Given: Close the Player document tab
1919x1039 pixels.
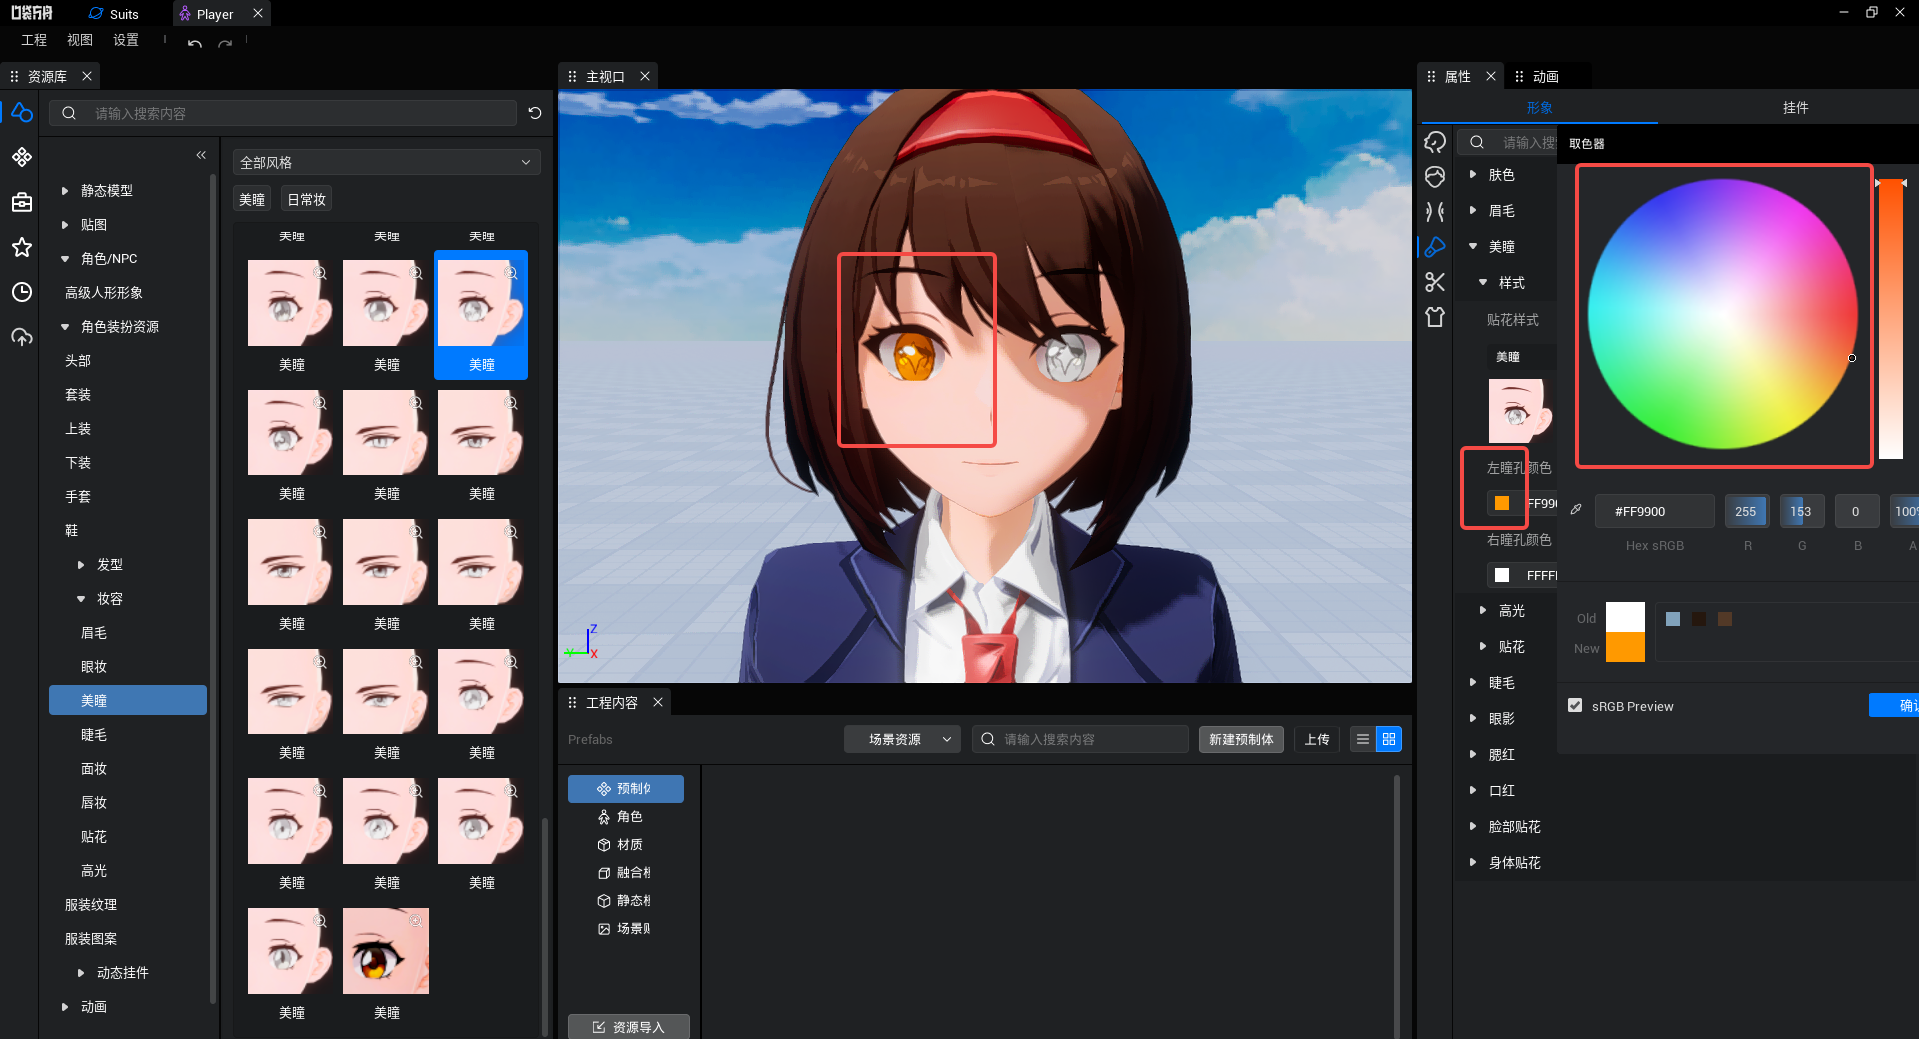Looking at the screenshot, I should point(258,13).
